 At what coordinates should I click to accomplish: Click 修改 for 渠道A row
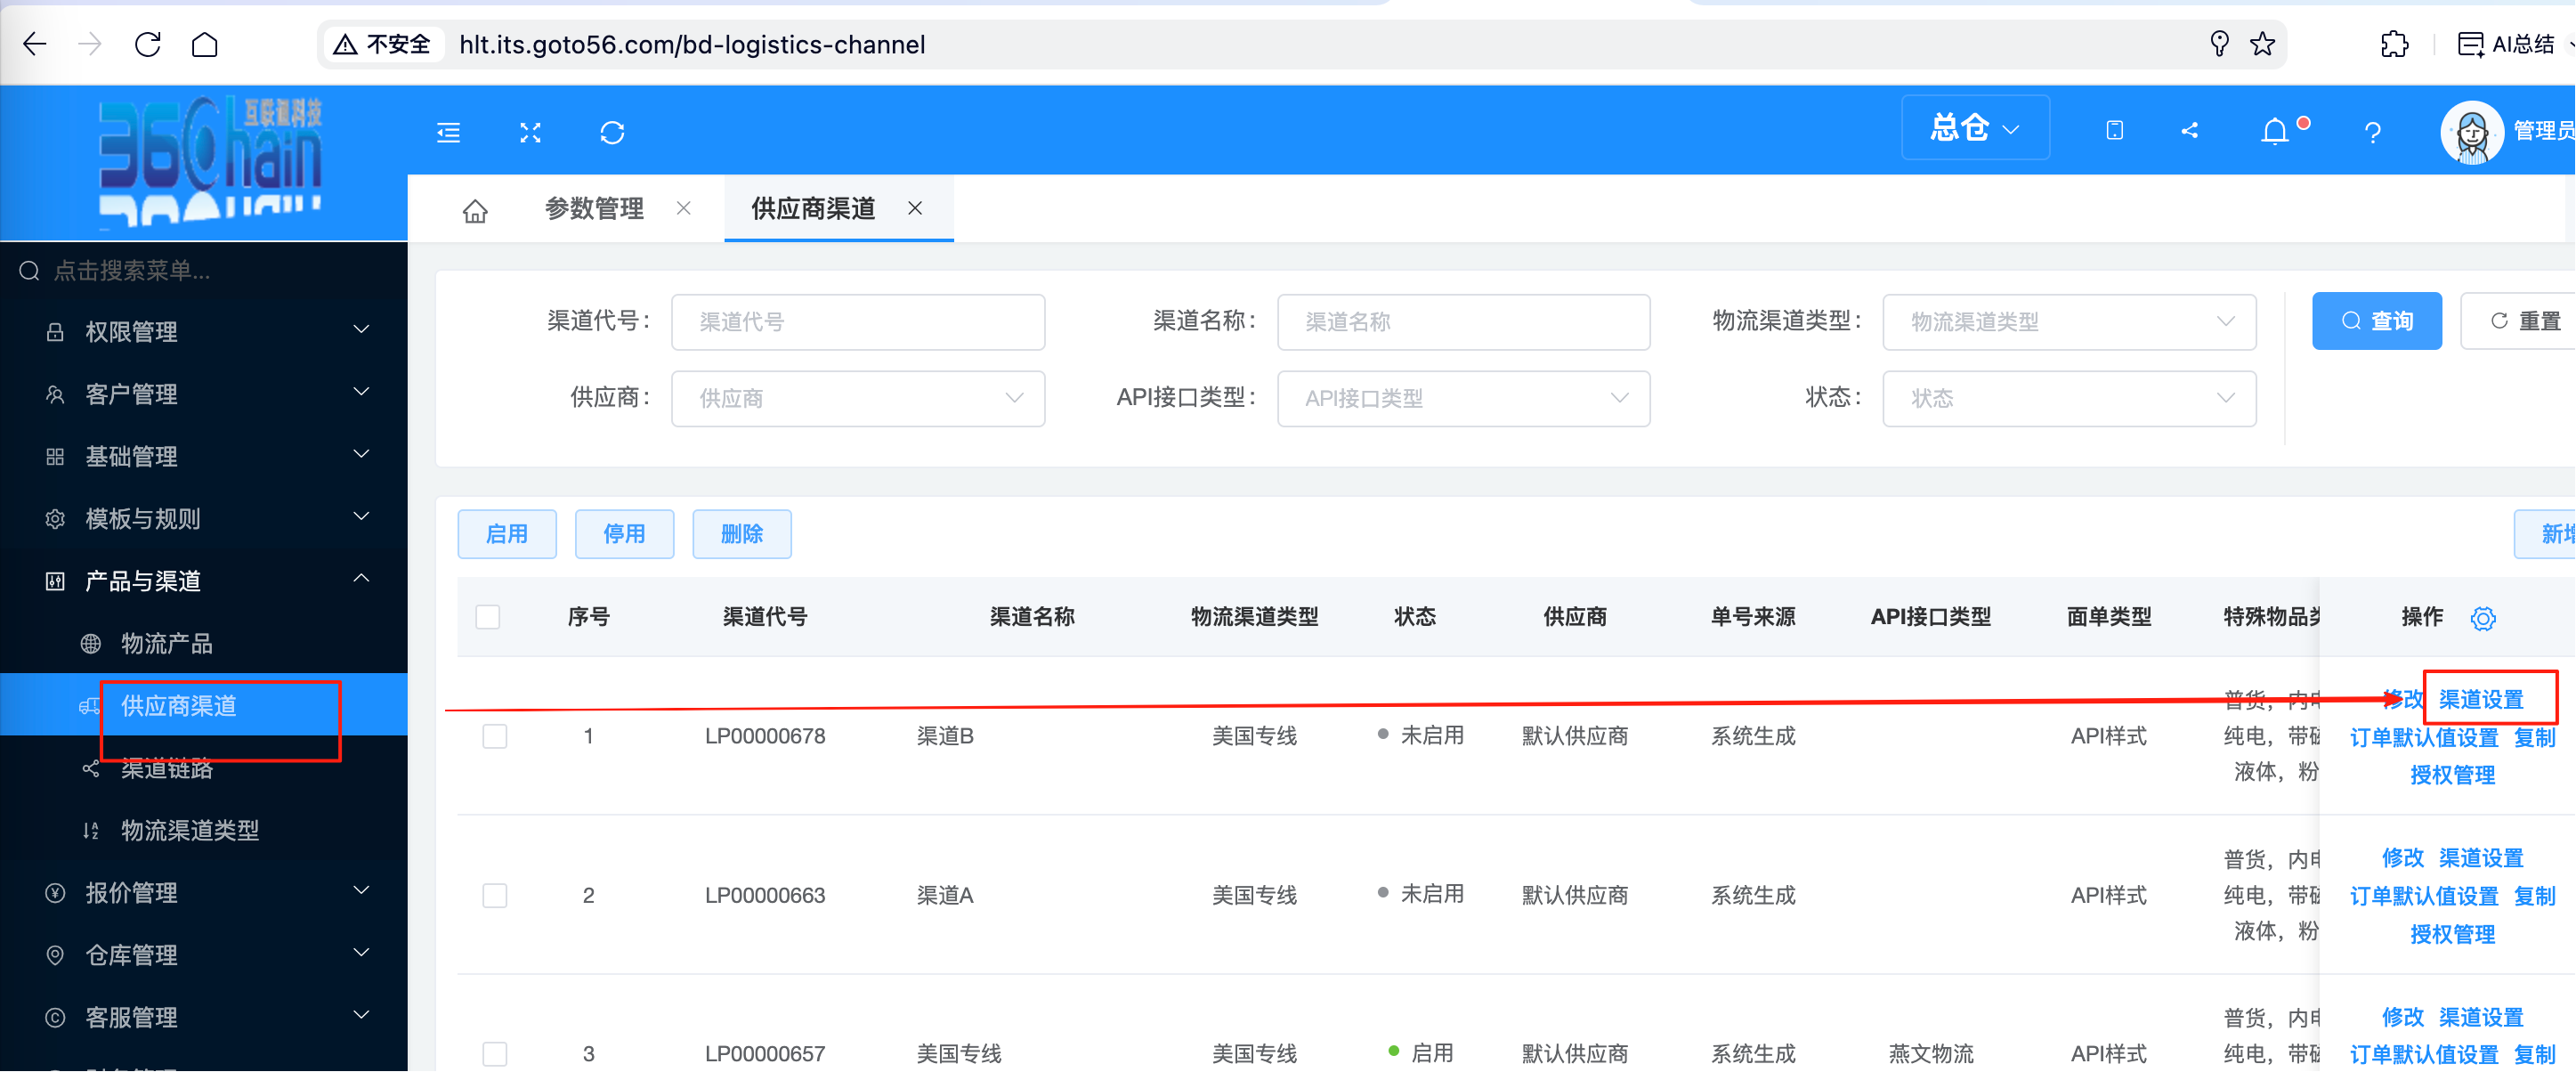[2403, 858]
